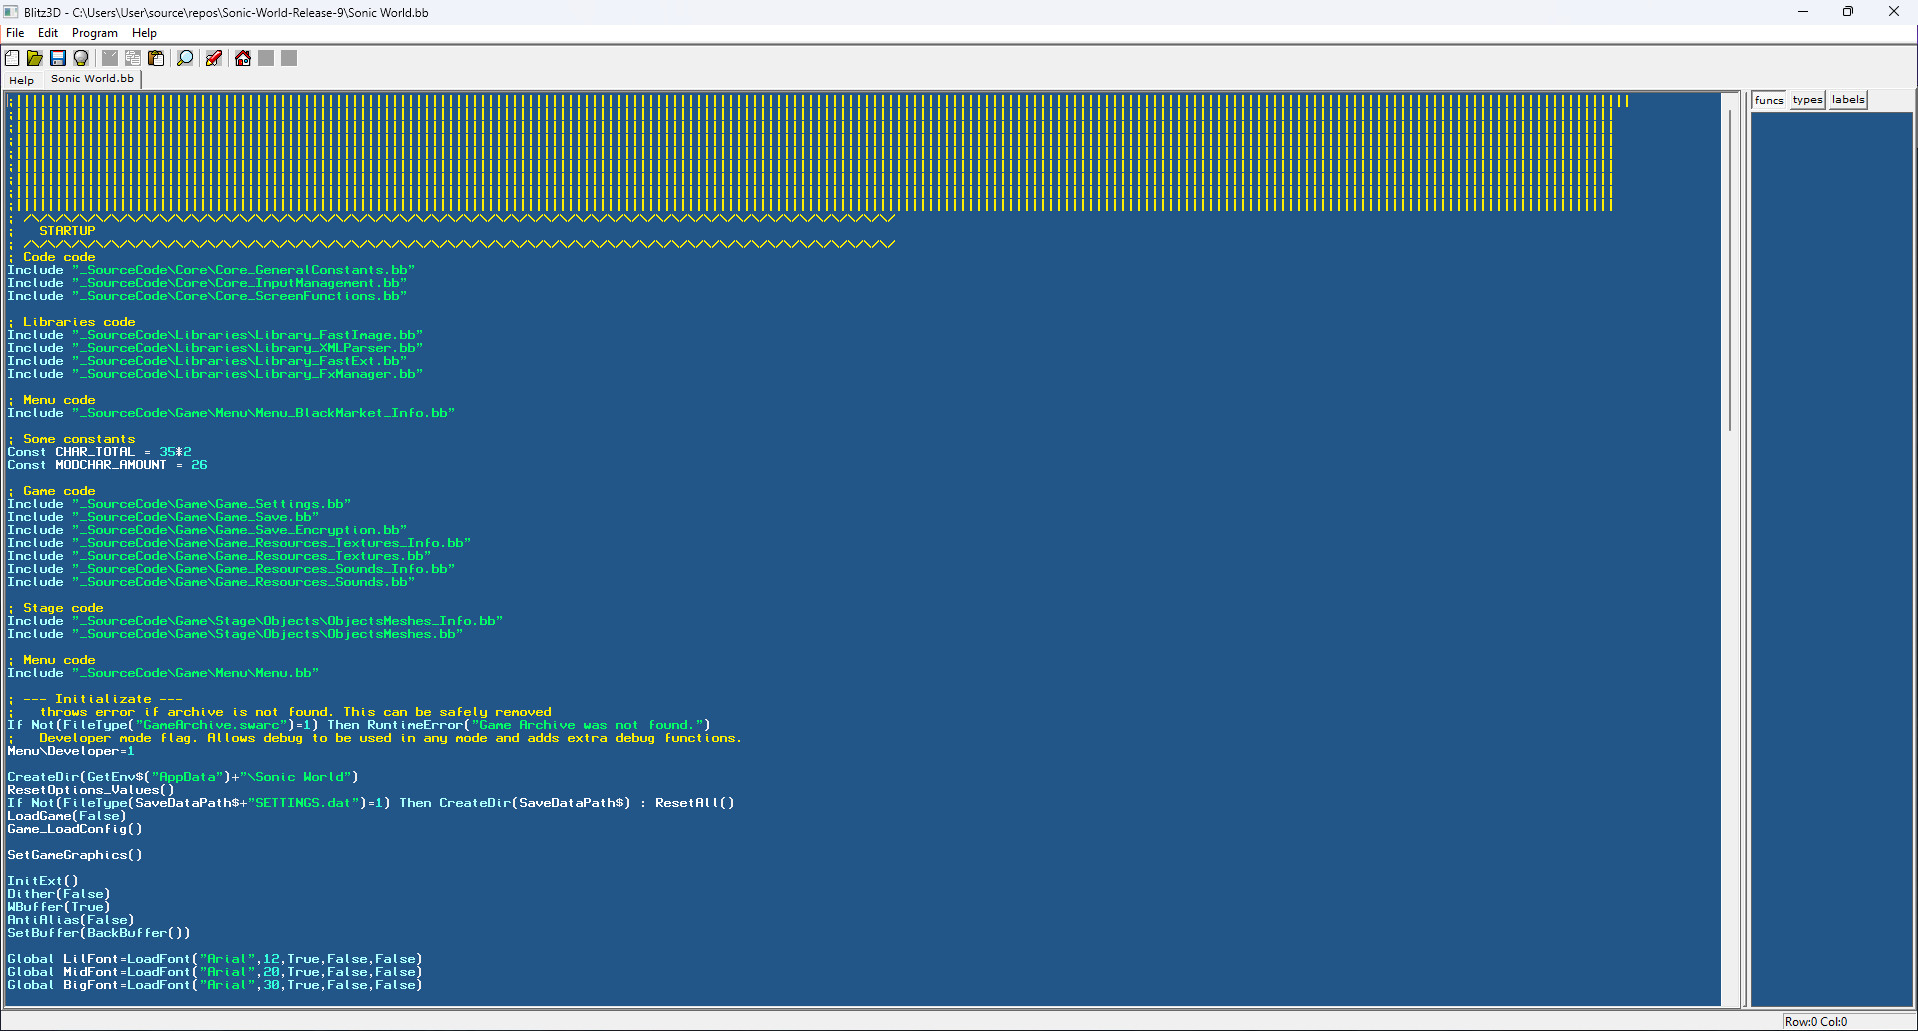
Task: Create a new file using the toolbar icon
Action: tap(12, 58)
